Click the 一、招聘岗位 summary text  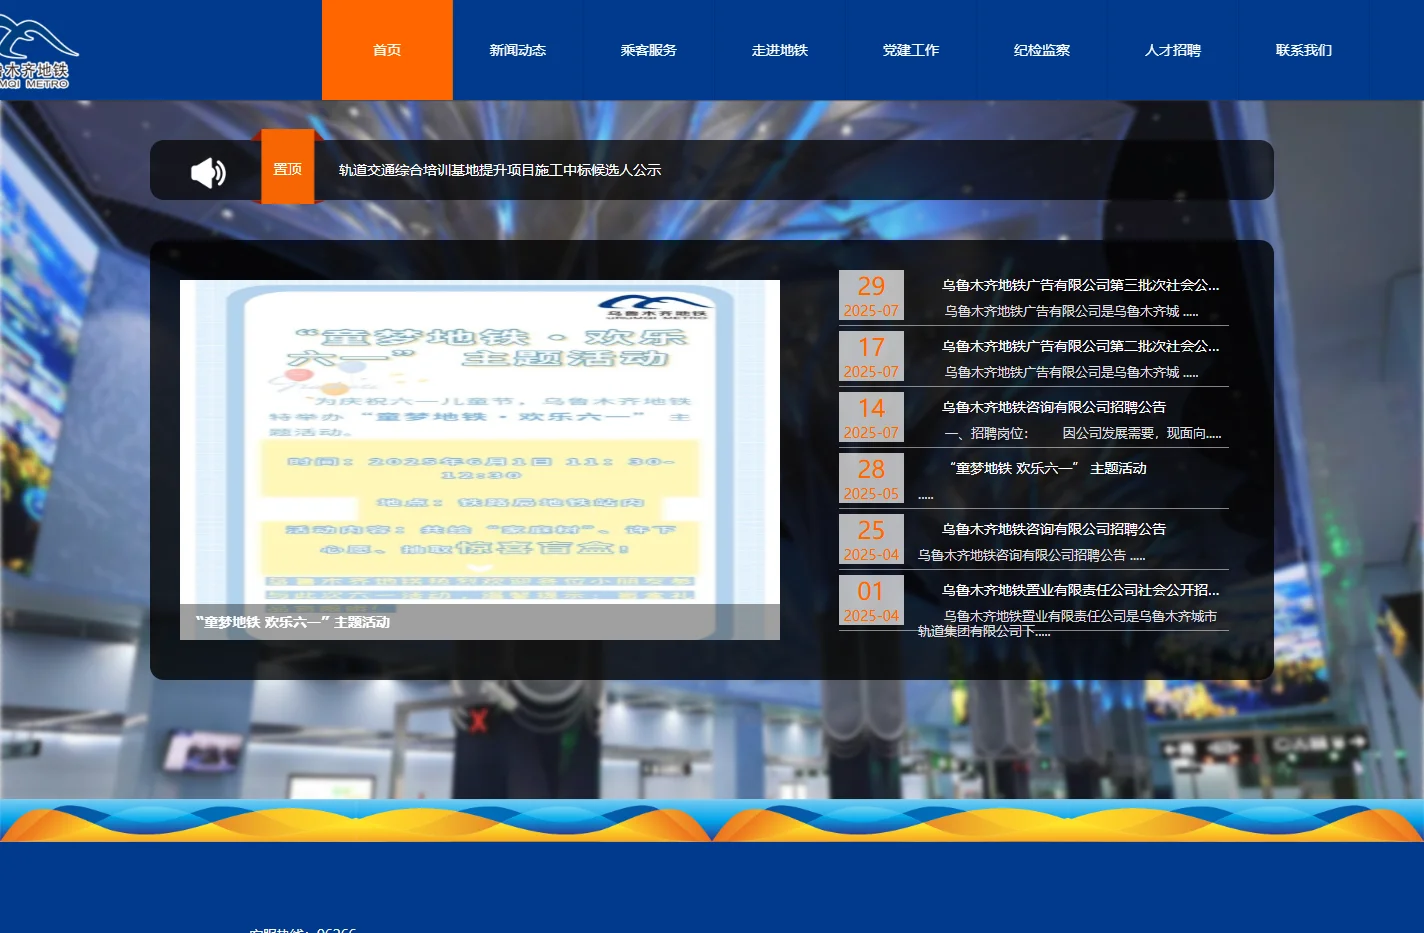(x=1083, y=433)
